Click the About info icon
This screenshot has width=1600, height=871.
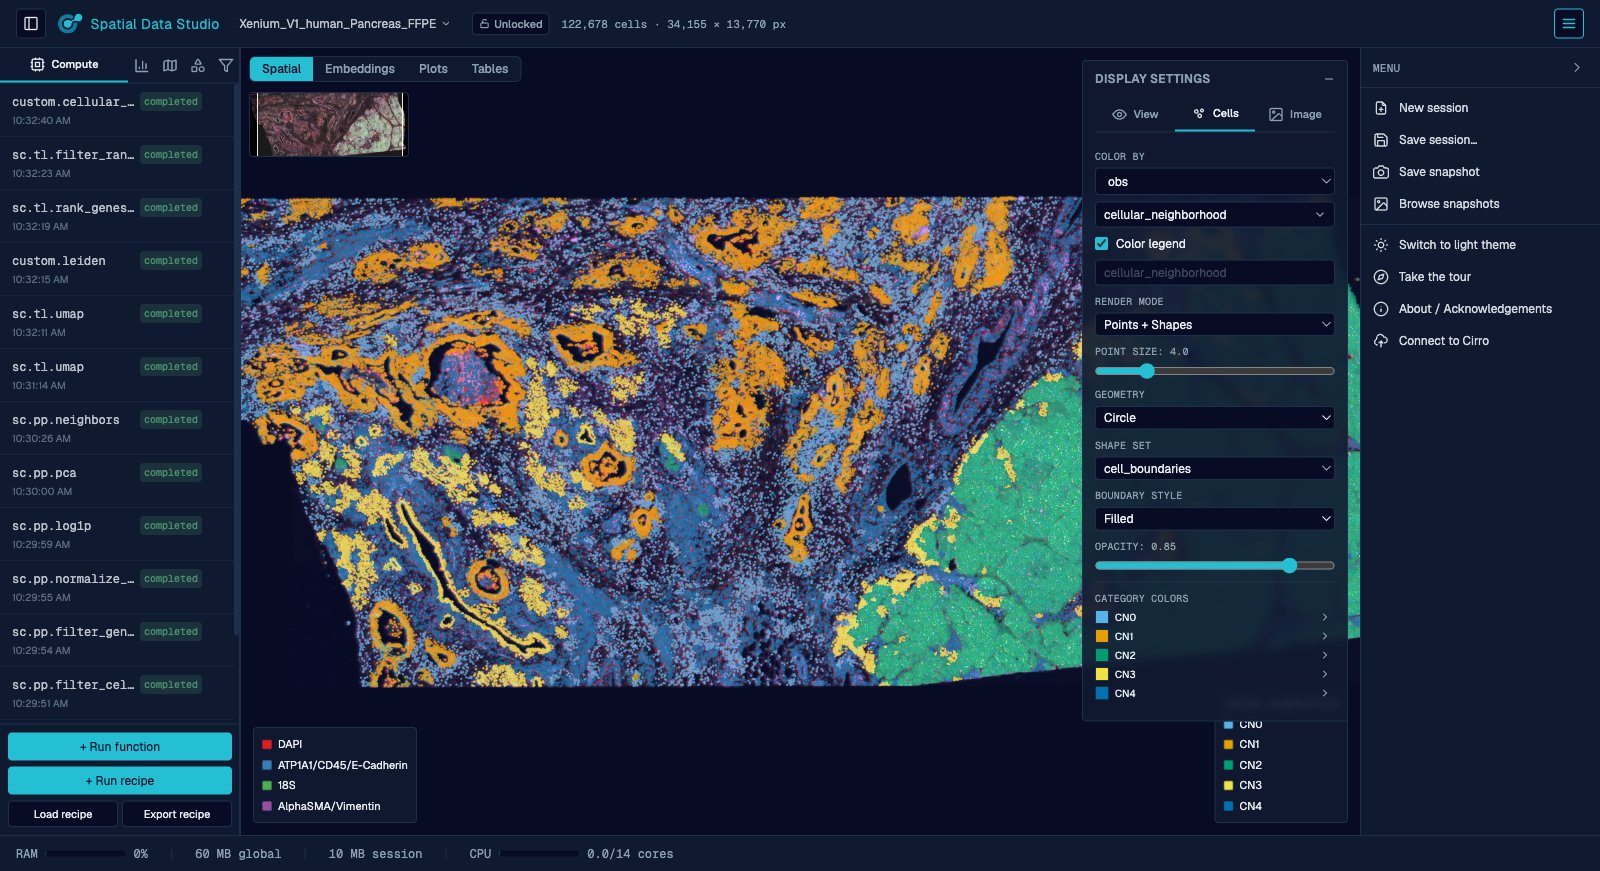[1381, 309]
